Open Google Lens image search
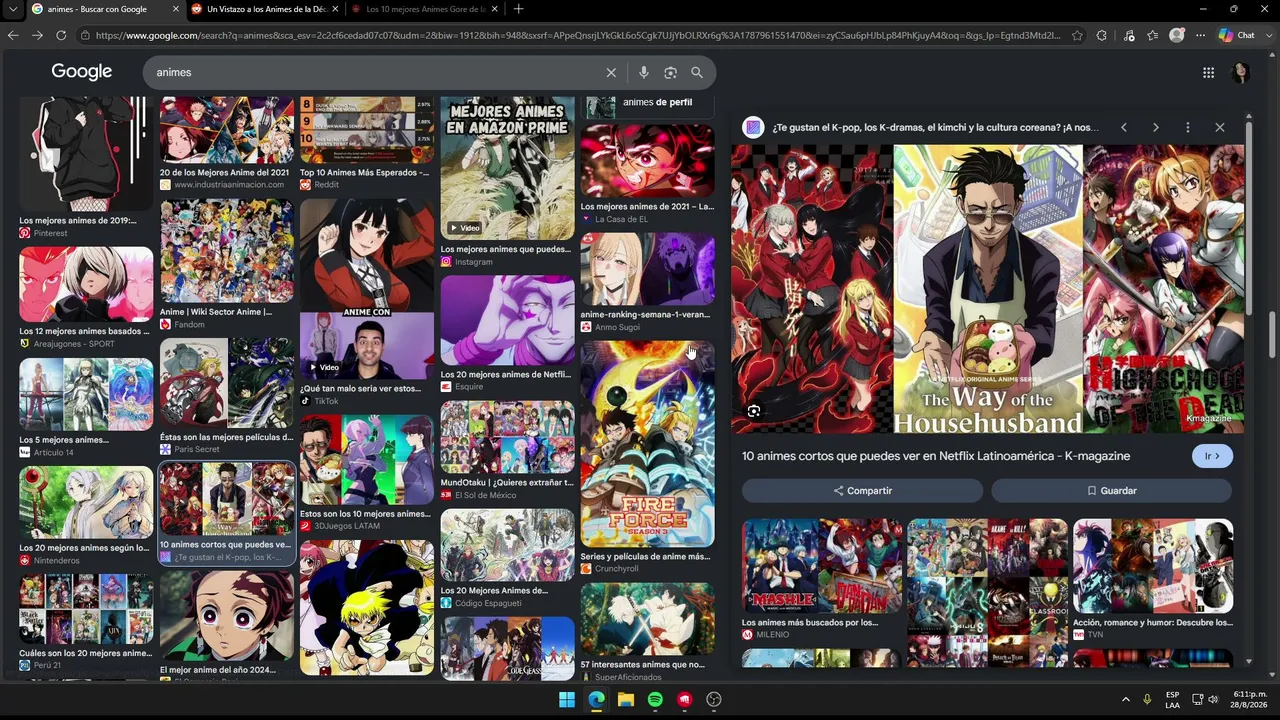This screenshot has height=720, width=1280. (x=670, y=72)
